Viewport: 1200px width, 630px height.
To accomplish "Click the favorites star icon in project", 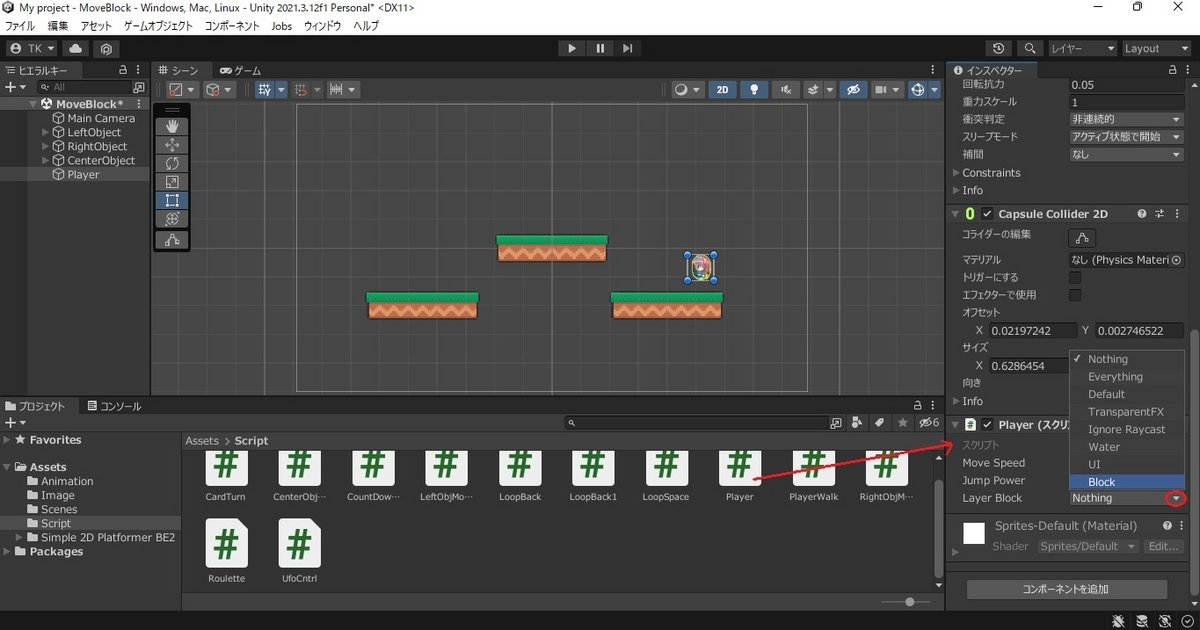I will (904, 423).
